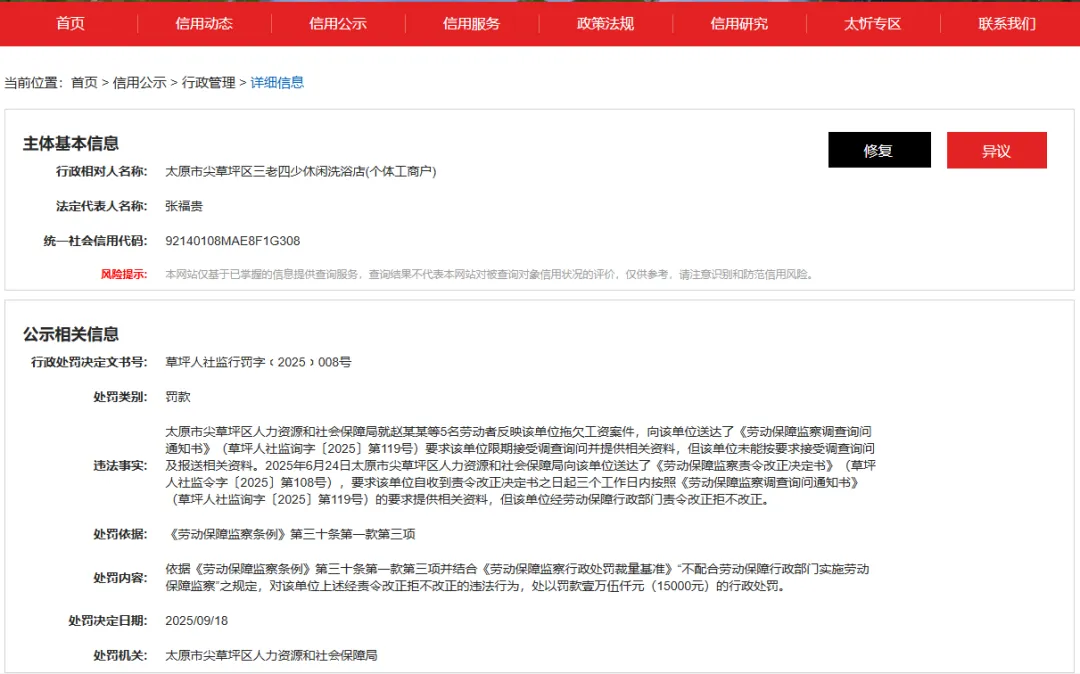1080x674 pixels.
Task: Go to the 太忻专区 section
Action: click(x=873, y=23)
